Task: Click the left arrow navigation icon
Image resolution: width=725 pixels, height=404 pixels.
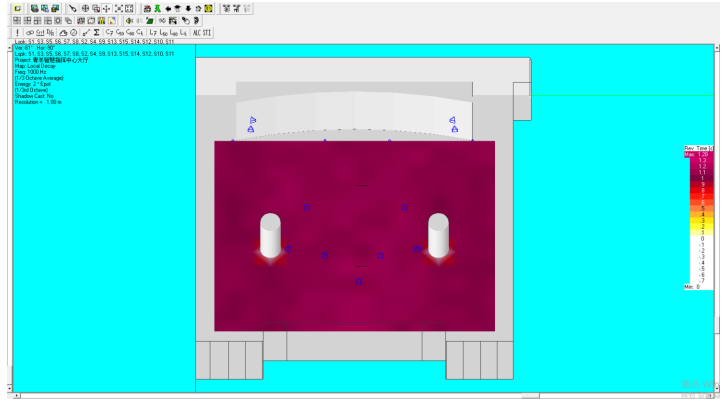Action: (167, 8)
